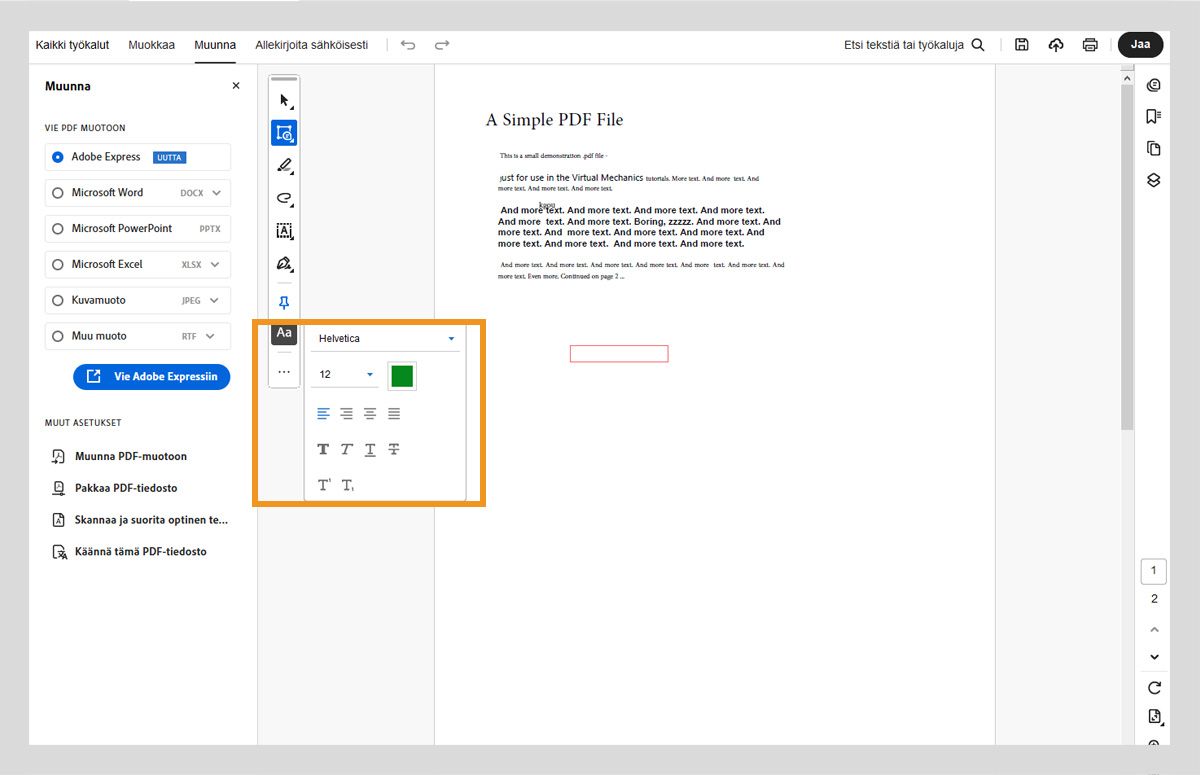Rotate the page view icon
This screenshot has width=1200, height=775.
pyautogui.click(x=1154, y=688)
